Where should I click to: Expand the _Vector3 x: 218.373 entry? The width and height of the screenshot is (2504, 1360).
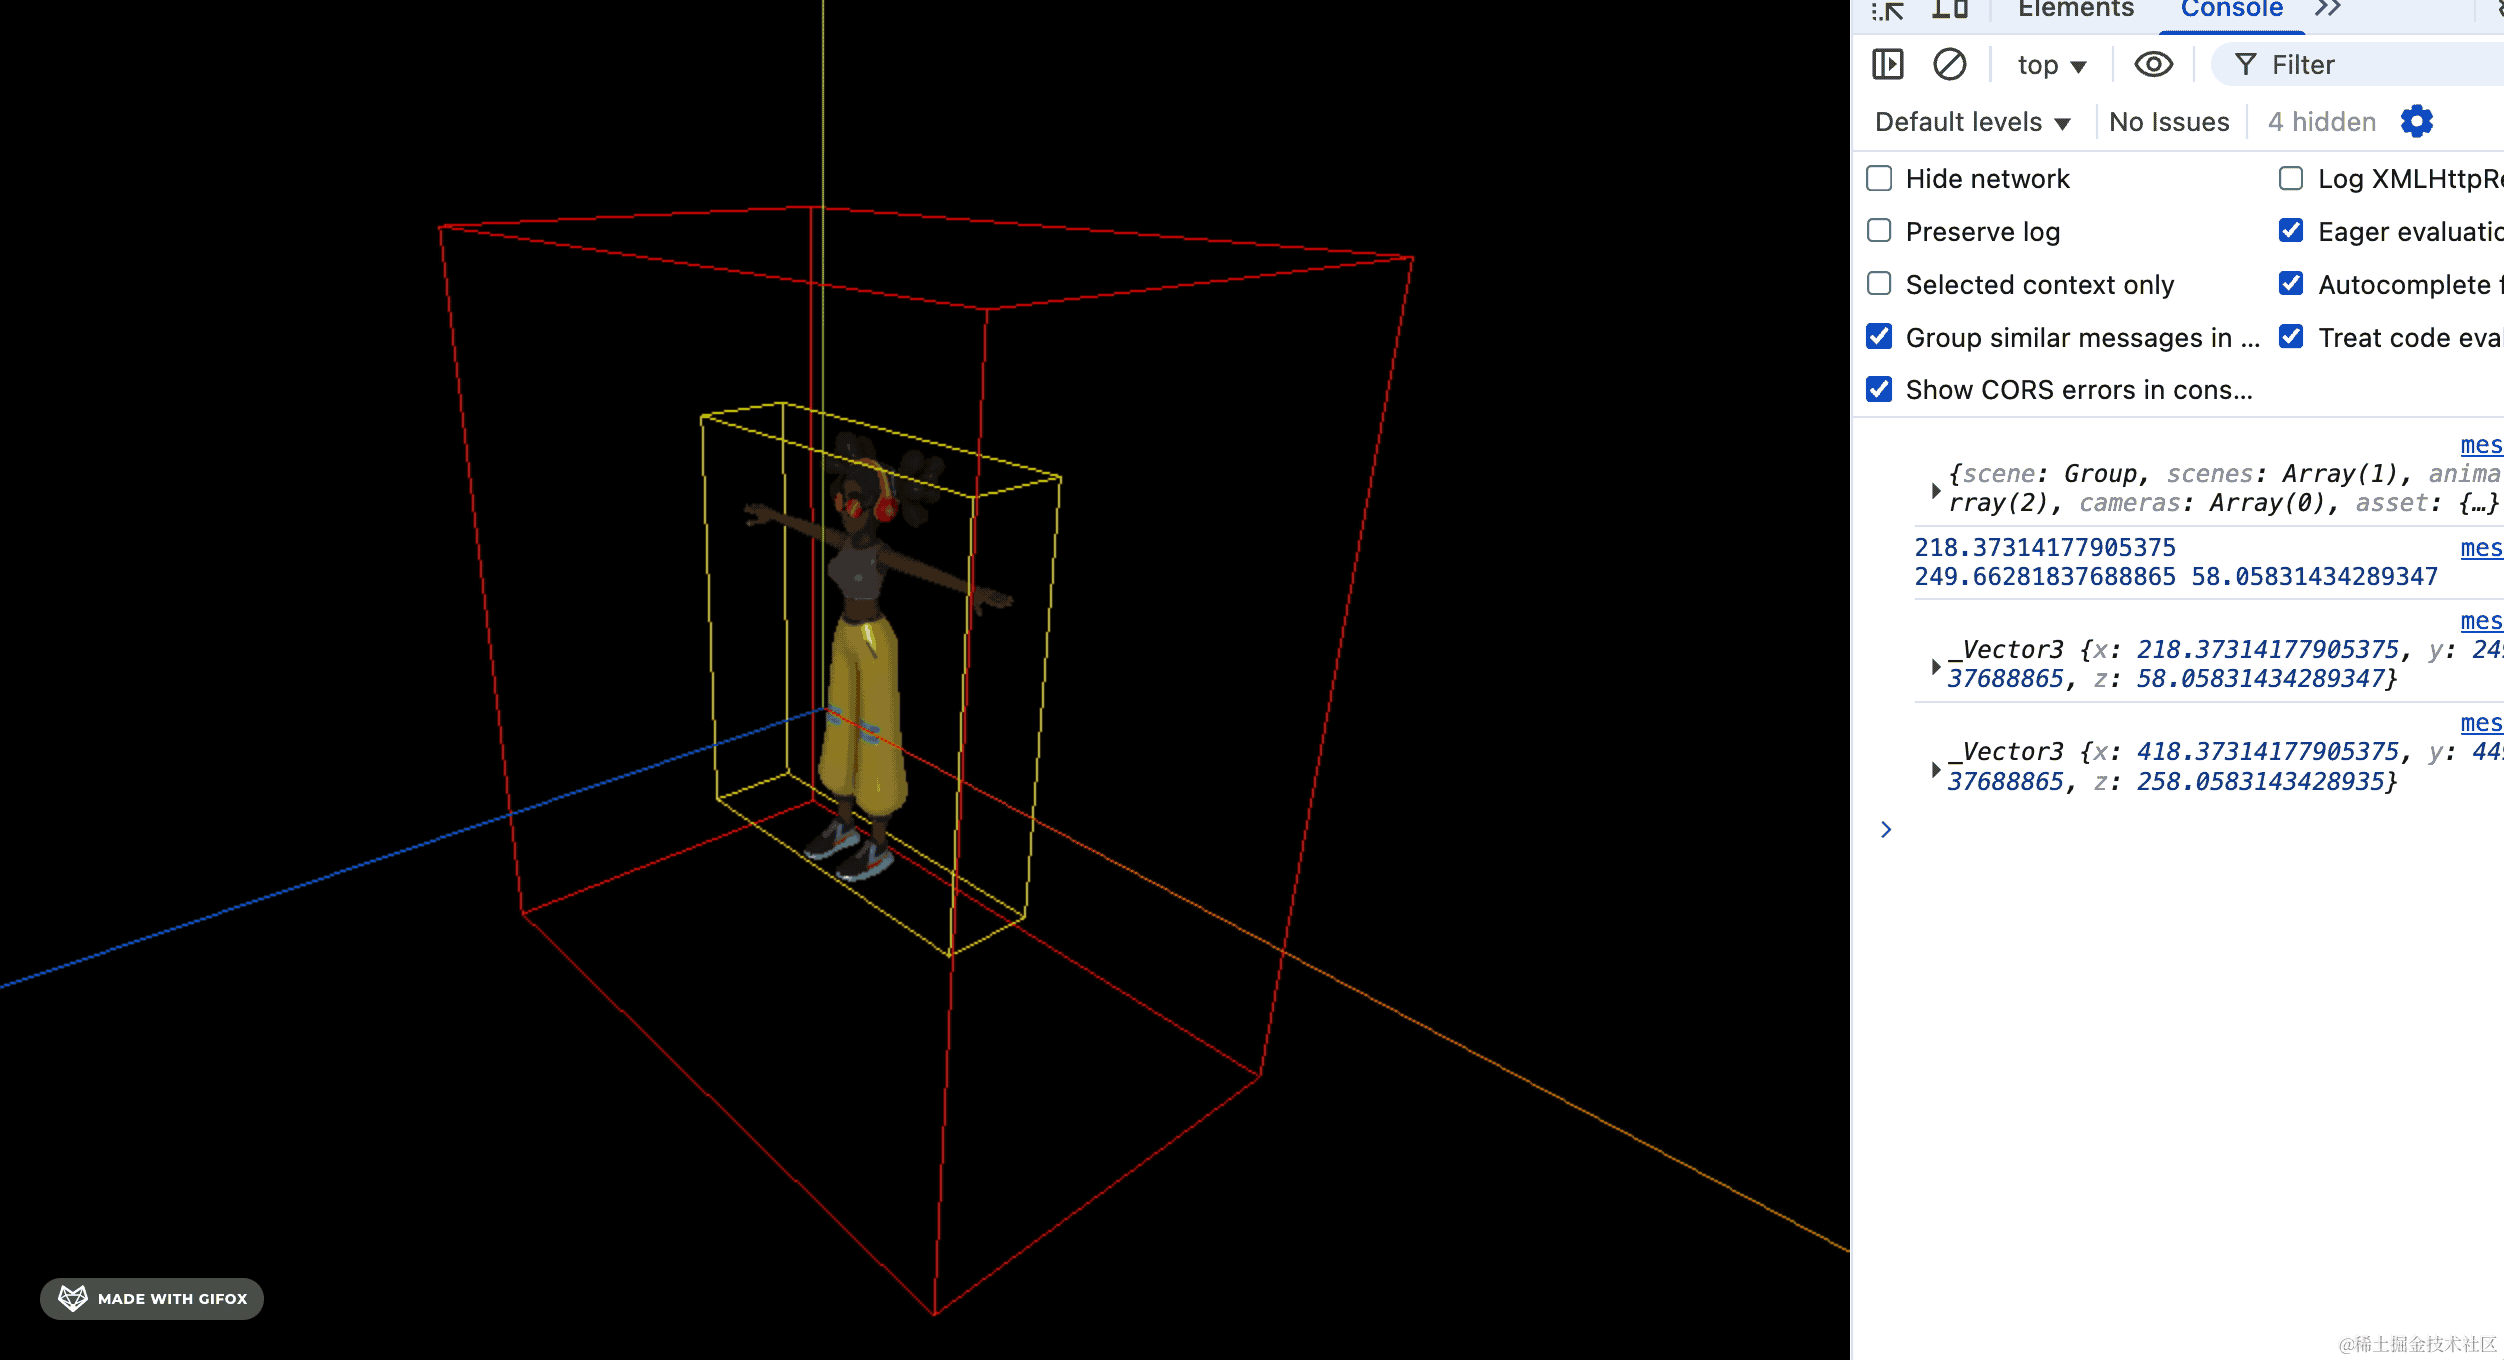1936,666
